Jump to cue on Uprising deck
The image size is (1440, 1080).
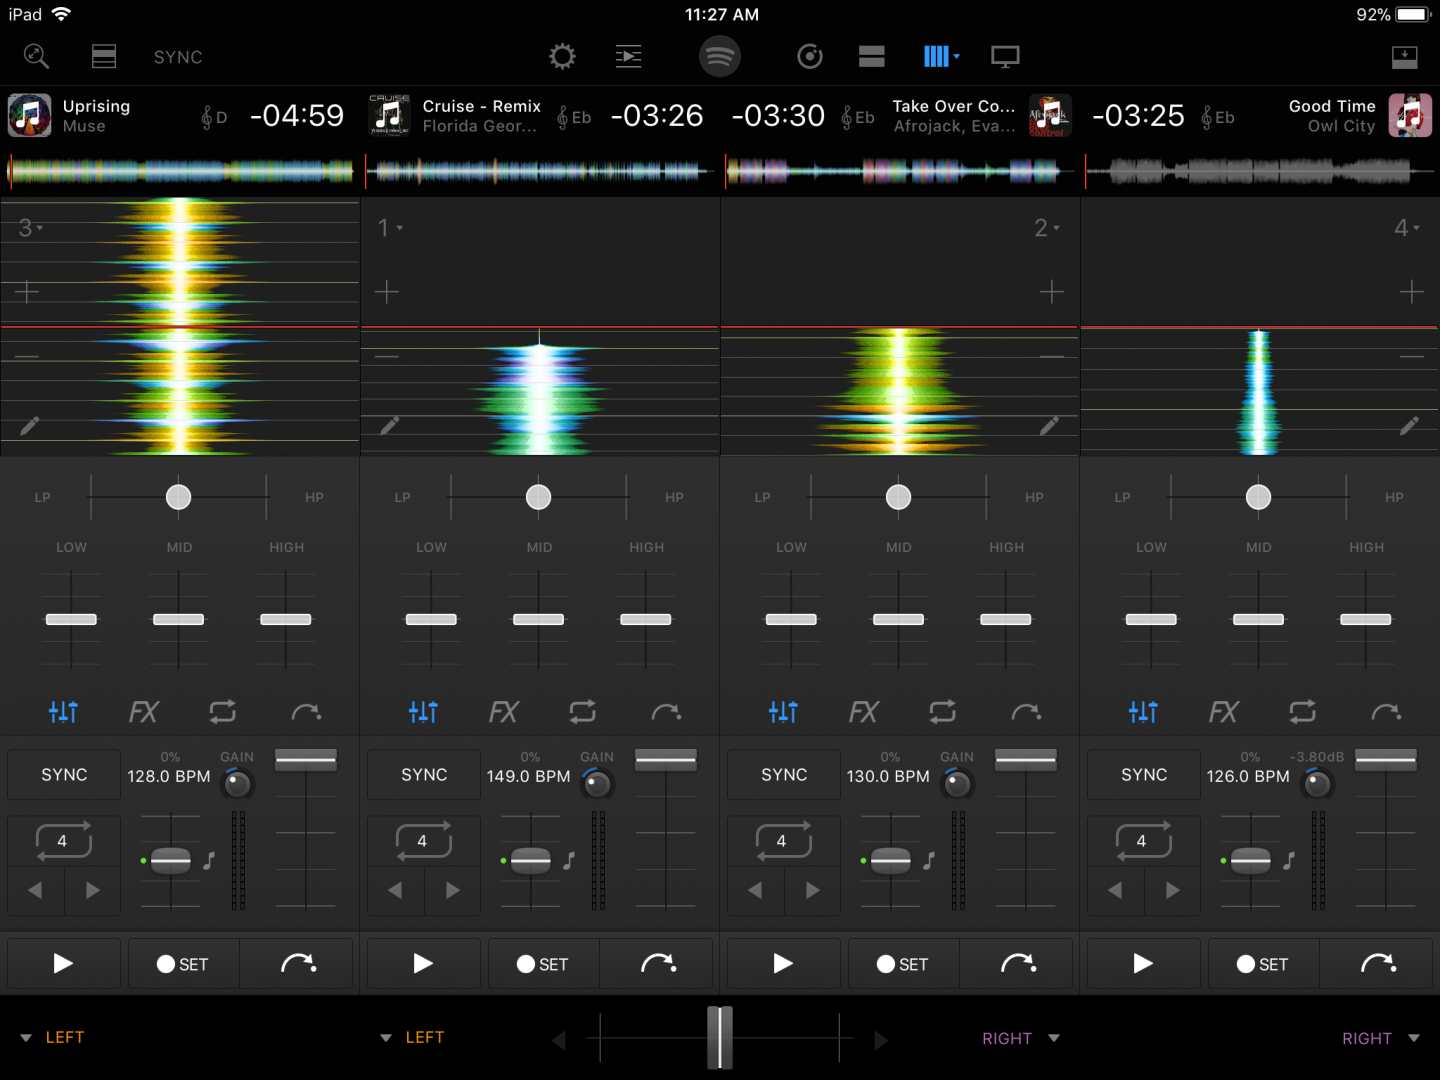pyautogui.click(x=297, y=964)
